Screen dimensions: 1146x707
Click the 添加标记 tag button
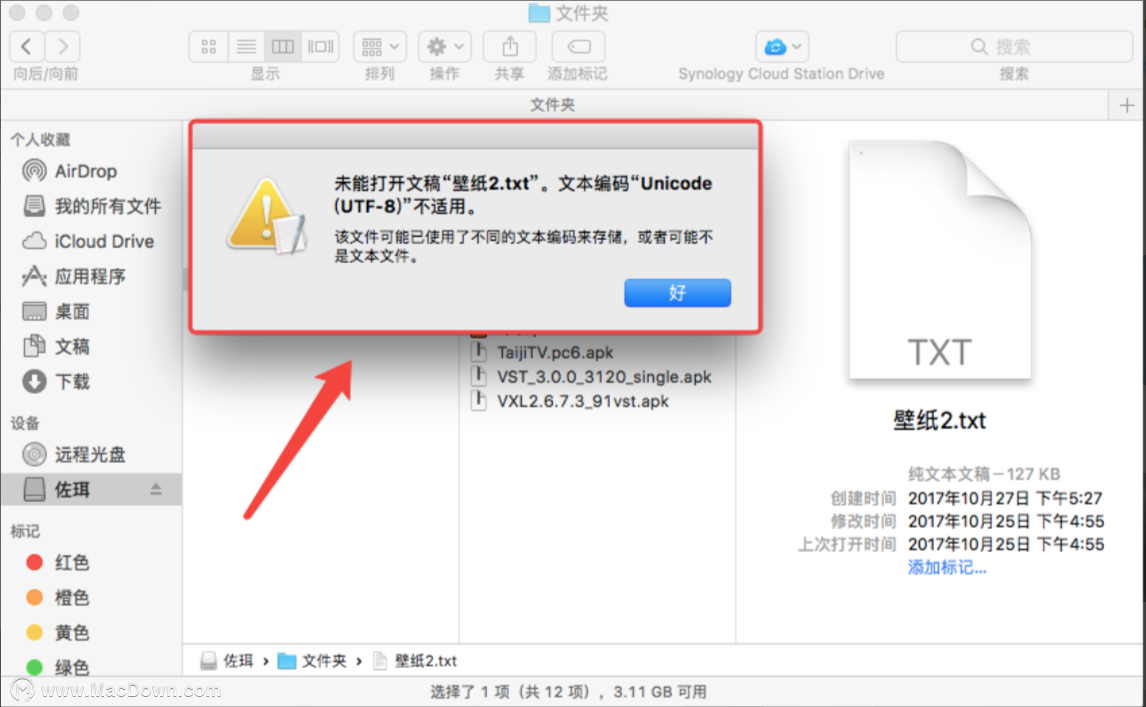(578, 47)
